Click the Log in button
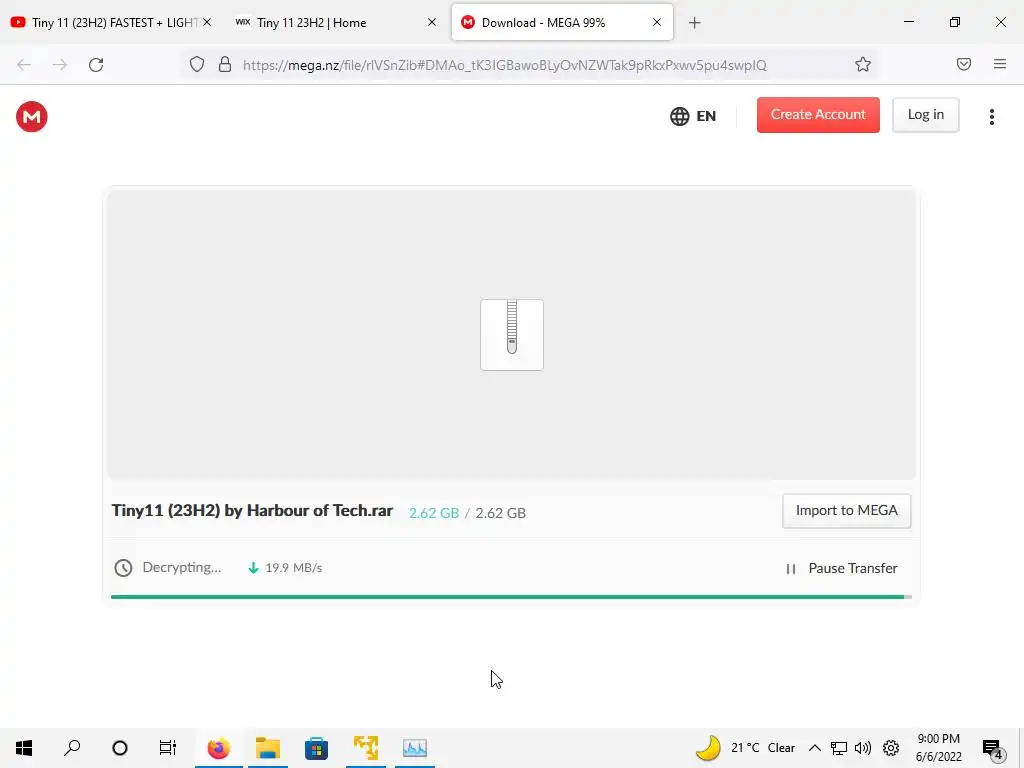Viewport: 1024px width, 768px height. [x=925, y=114]
